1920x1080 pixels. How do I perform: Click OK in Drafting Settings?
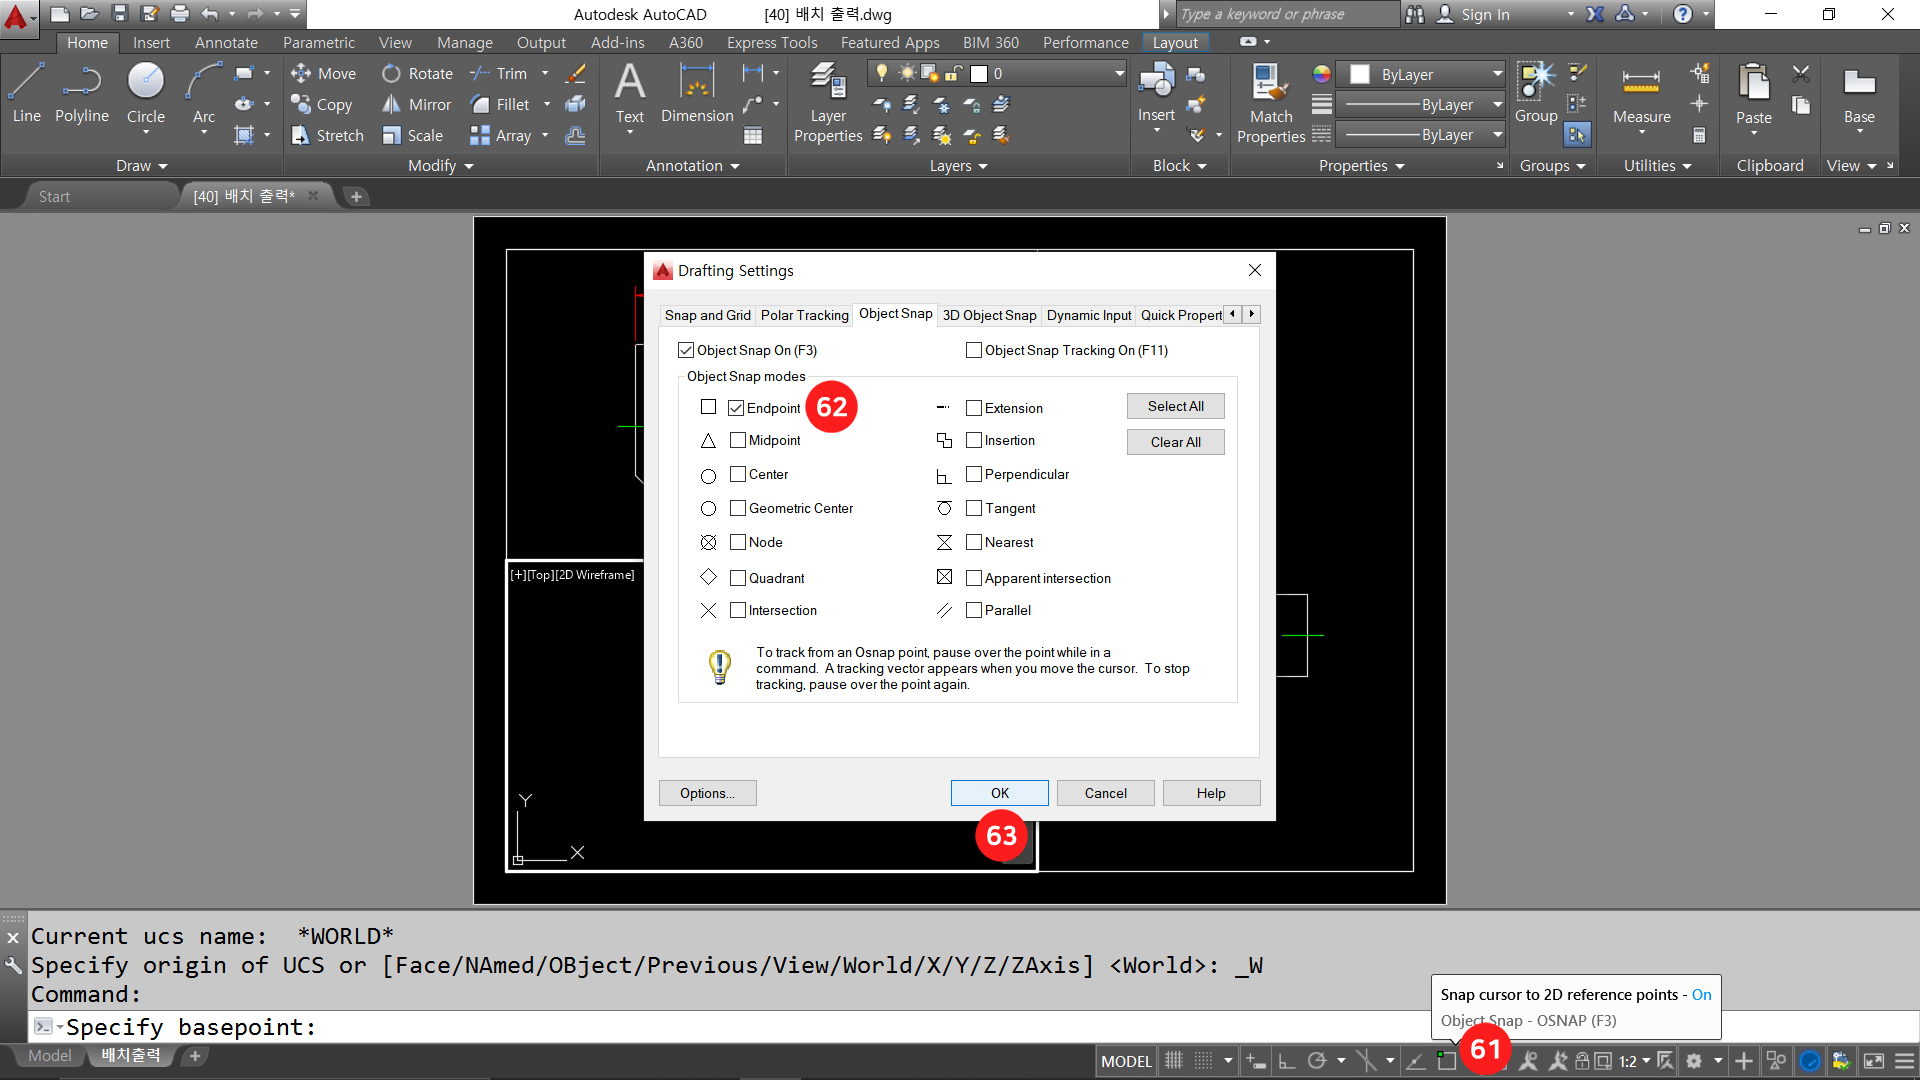point(999,793)
